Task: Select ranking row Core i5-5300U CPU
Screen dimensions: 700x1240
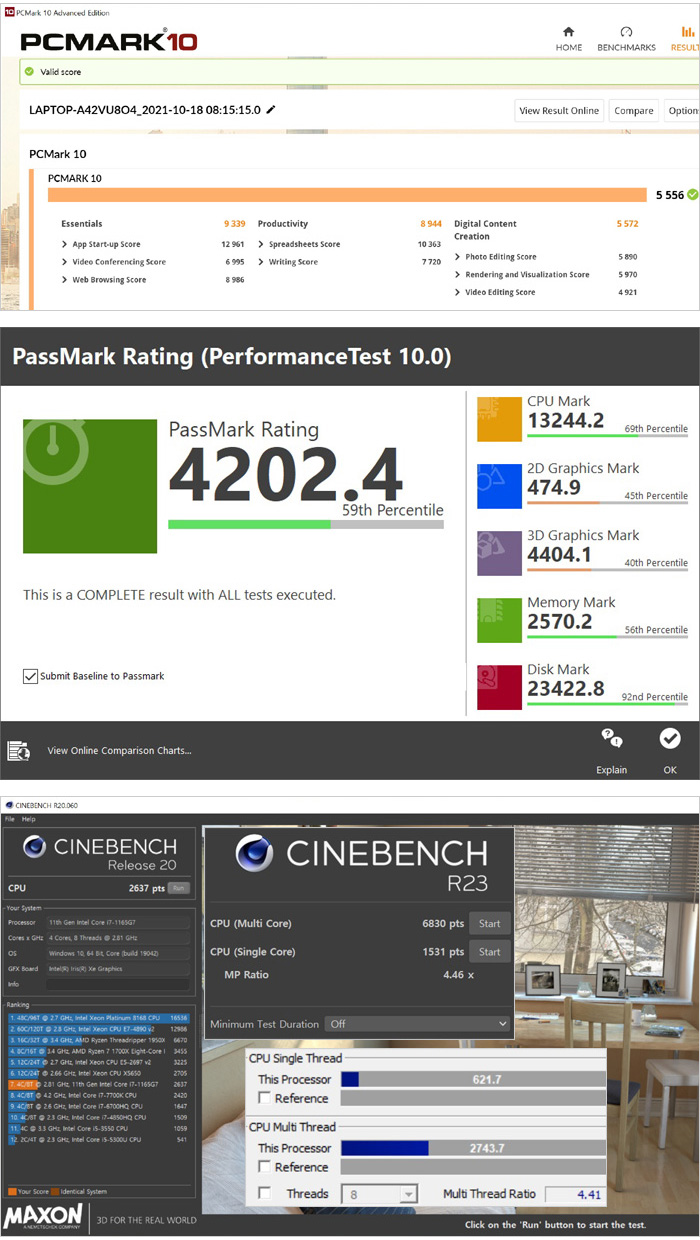Action: [x=99, y=1139]
